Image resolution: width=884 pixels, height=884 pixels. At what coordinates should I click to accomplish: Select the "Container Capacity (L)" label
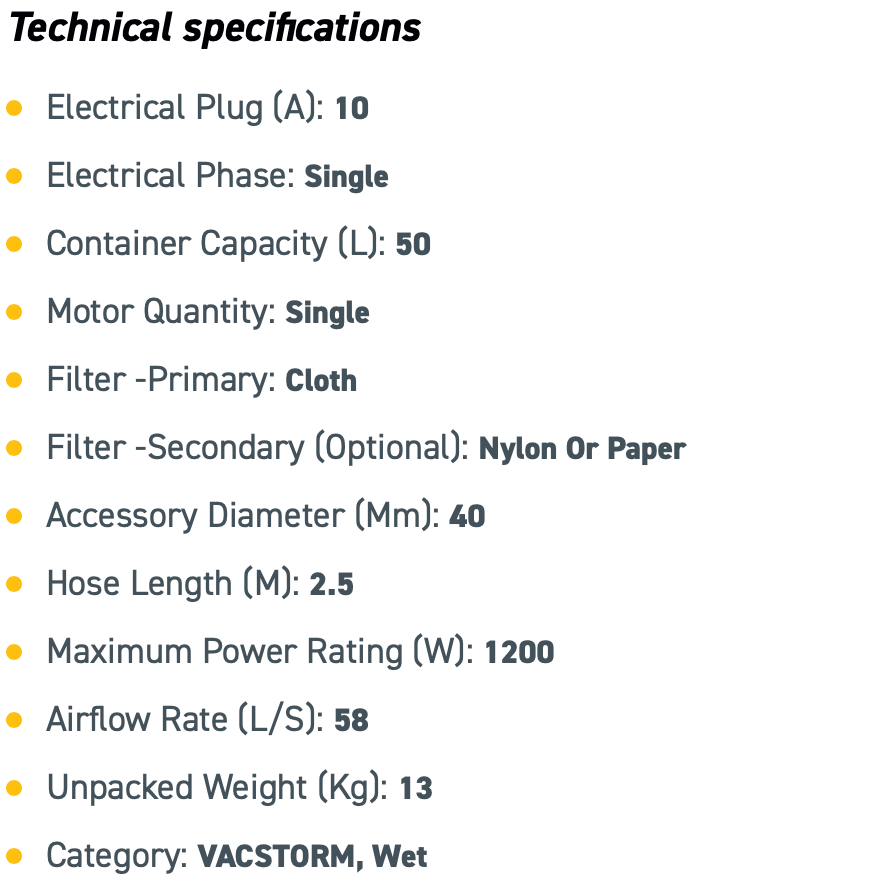[215, 244]
